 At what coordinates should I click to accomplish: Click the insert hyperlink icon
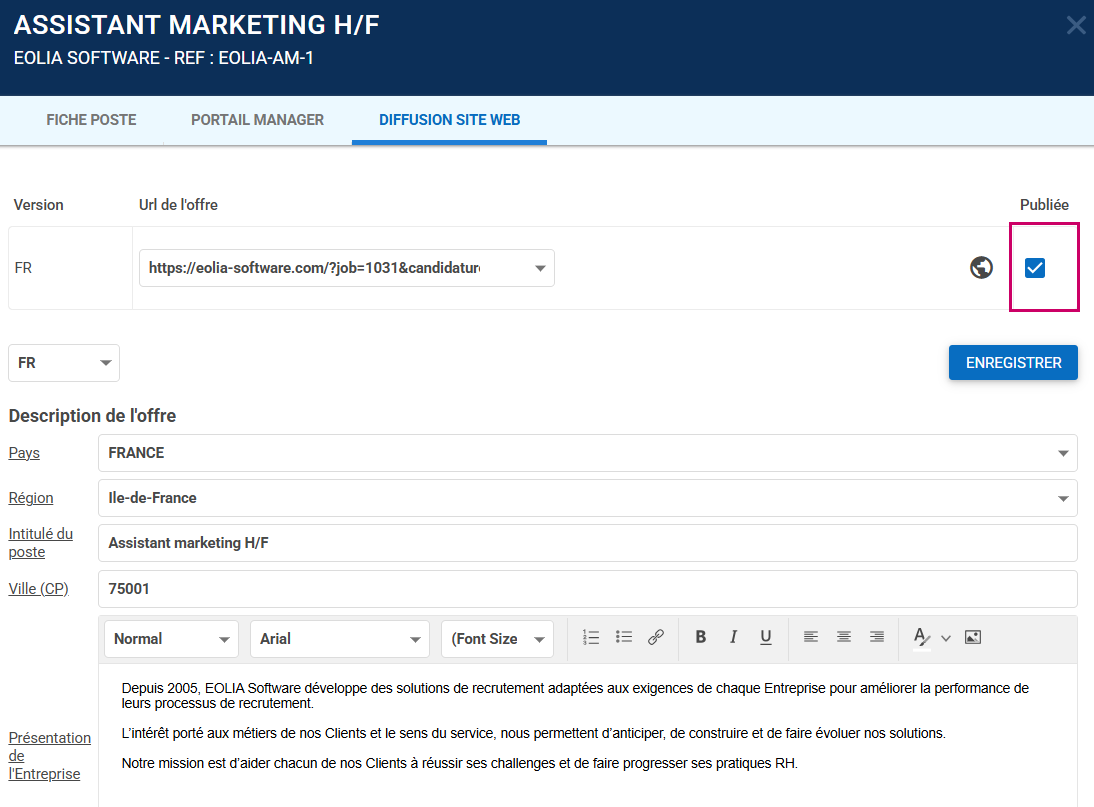coord(656,637)
